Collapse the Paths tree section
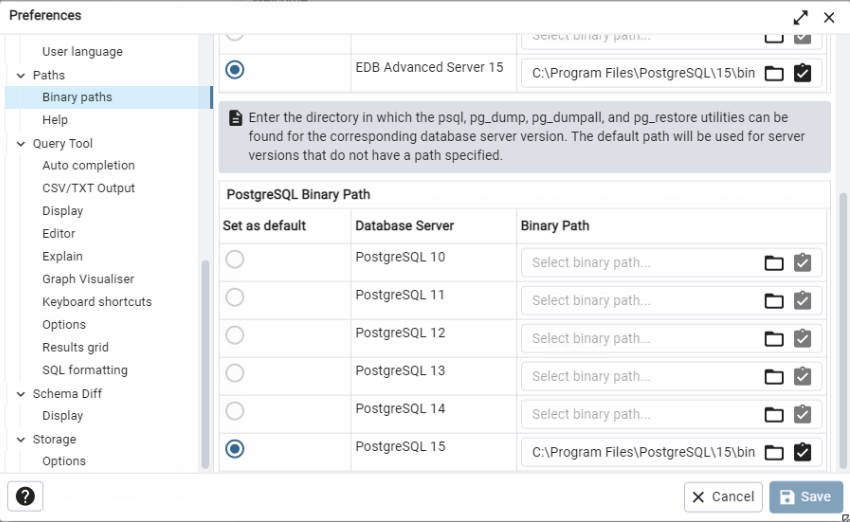The image size is (850, 522). (x=21, y=75)
